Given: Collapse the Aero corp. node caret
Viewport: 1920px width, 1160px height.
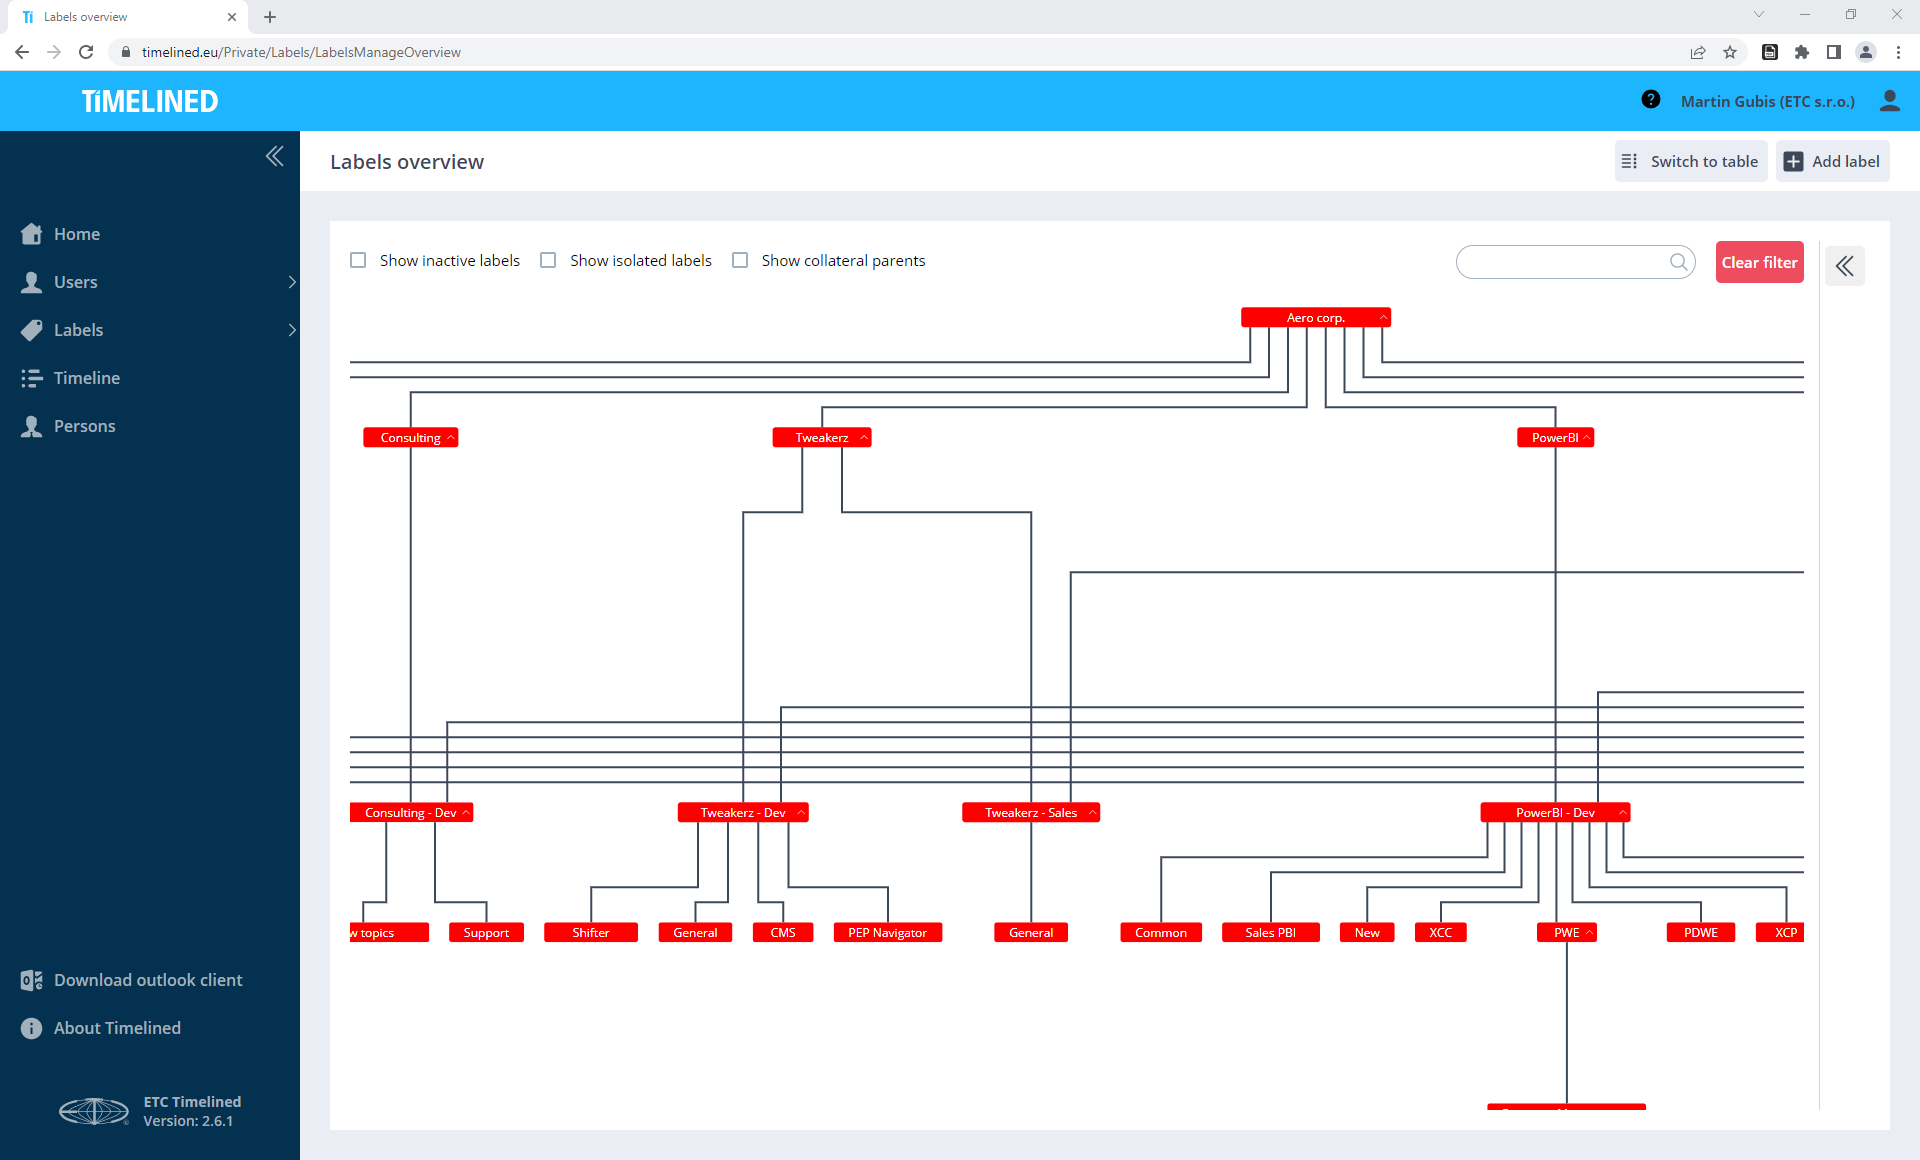Looking at the screenshot, I should click(1383, 317).
